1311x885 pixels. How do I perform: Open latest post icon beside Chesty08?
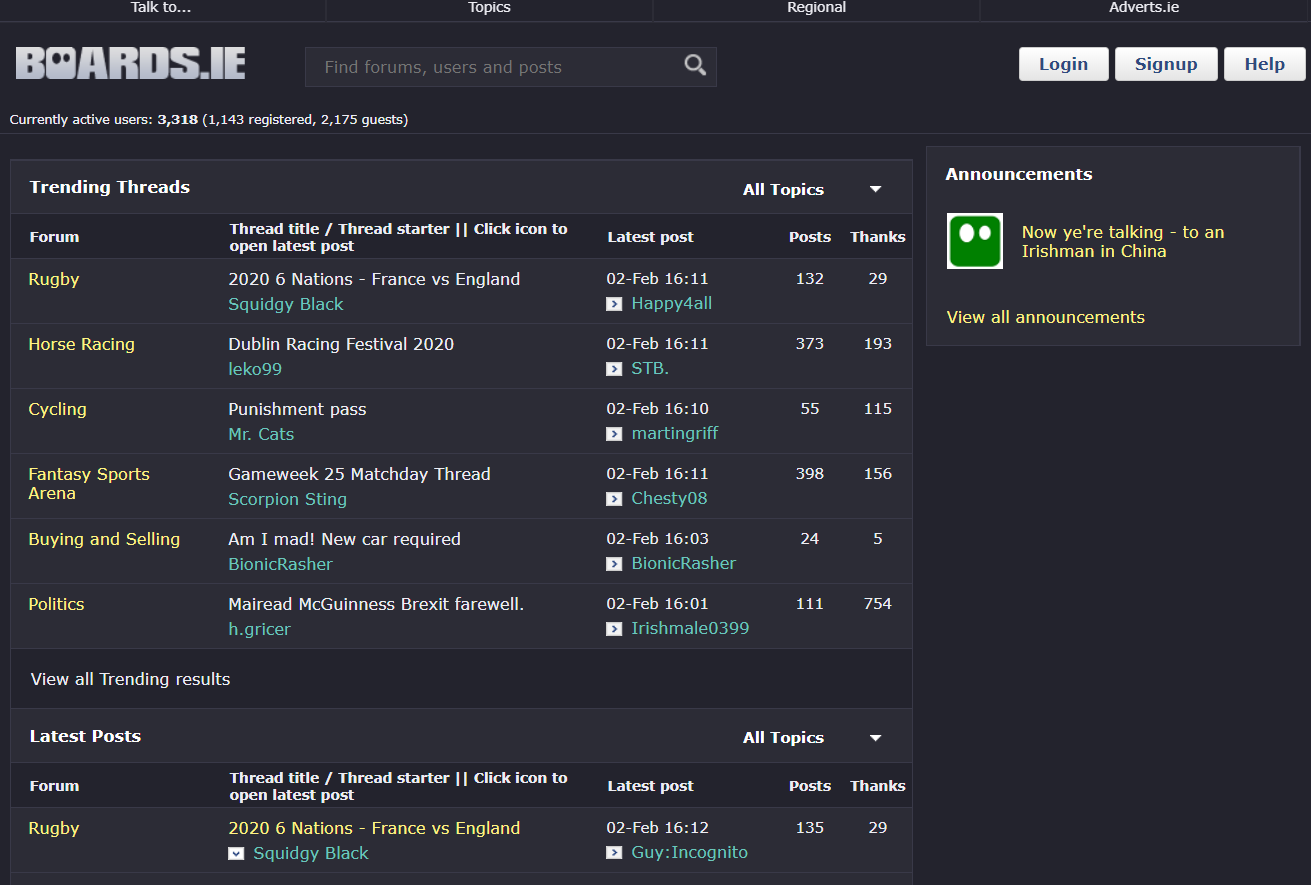tap(614, 499)
